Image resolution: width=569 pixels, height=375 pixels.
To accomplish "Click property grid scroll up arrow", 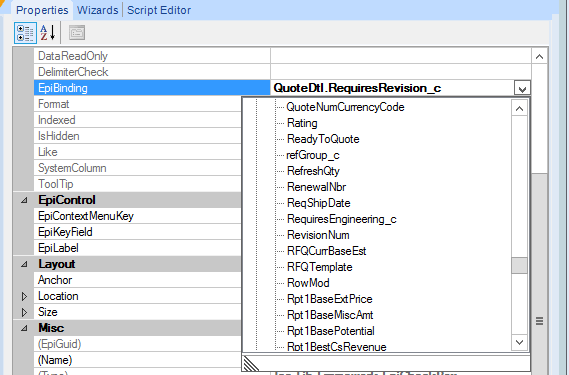I will [539, 57].
